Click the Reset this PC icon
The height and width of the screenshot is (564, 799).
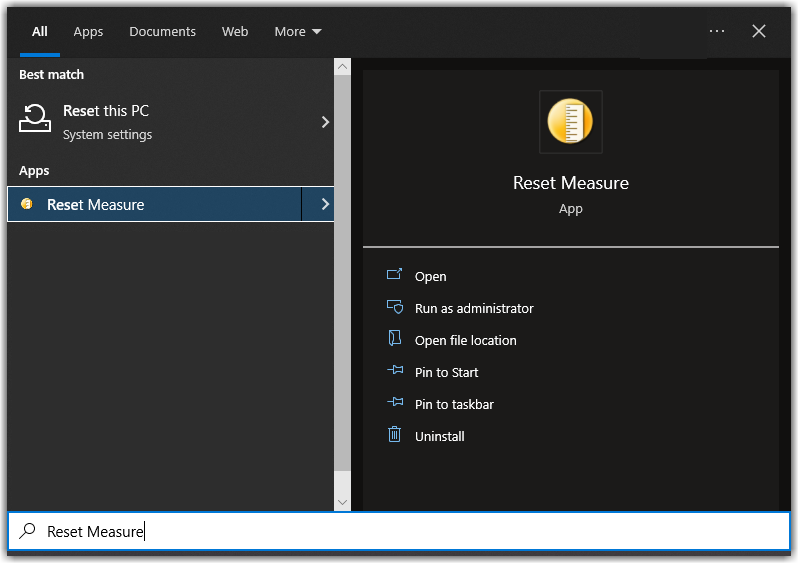[35, 118]
